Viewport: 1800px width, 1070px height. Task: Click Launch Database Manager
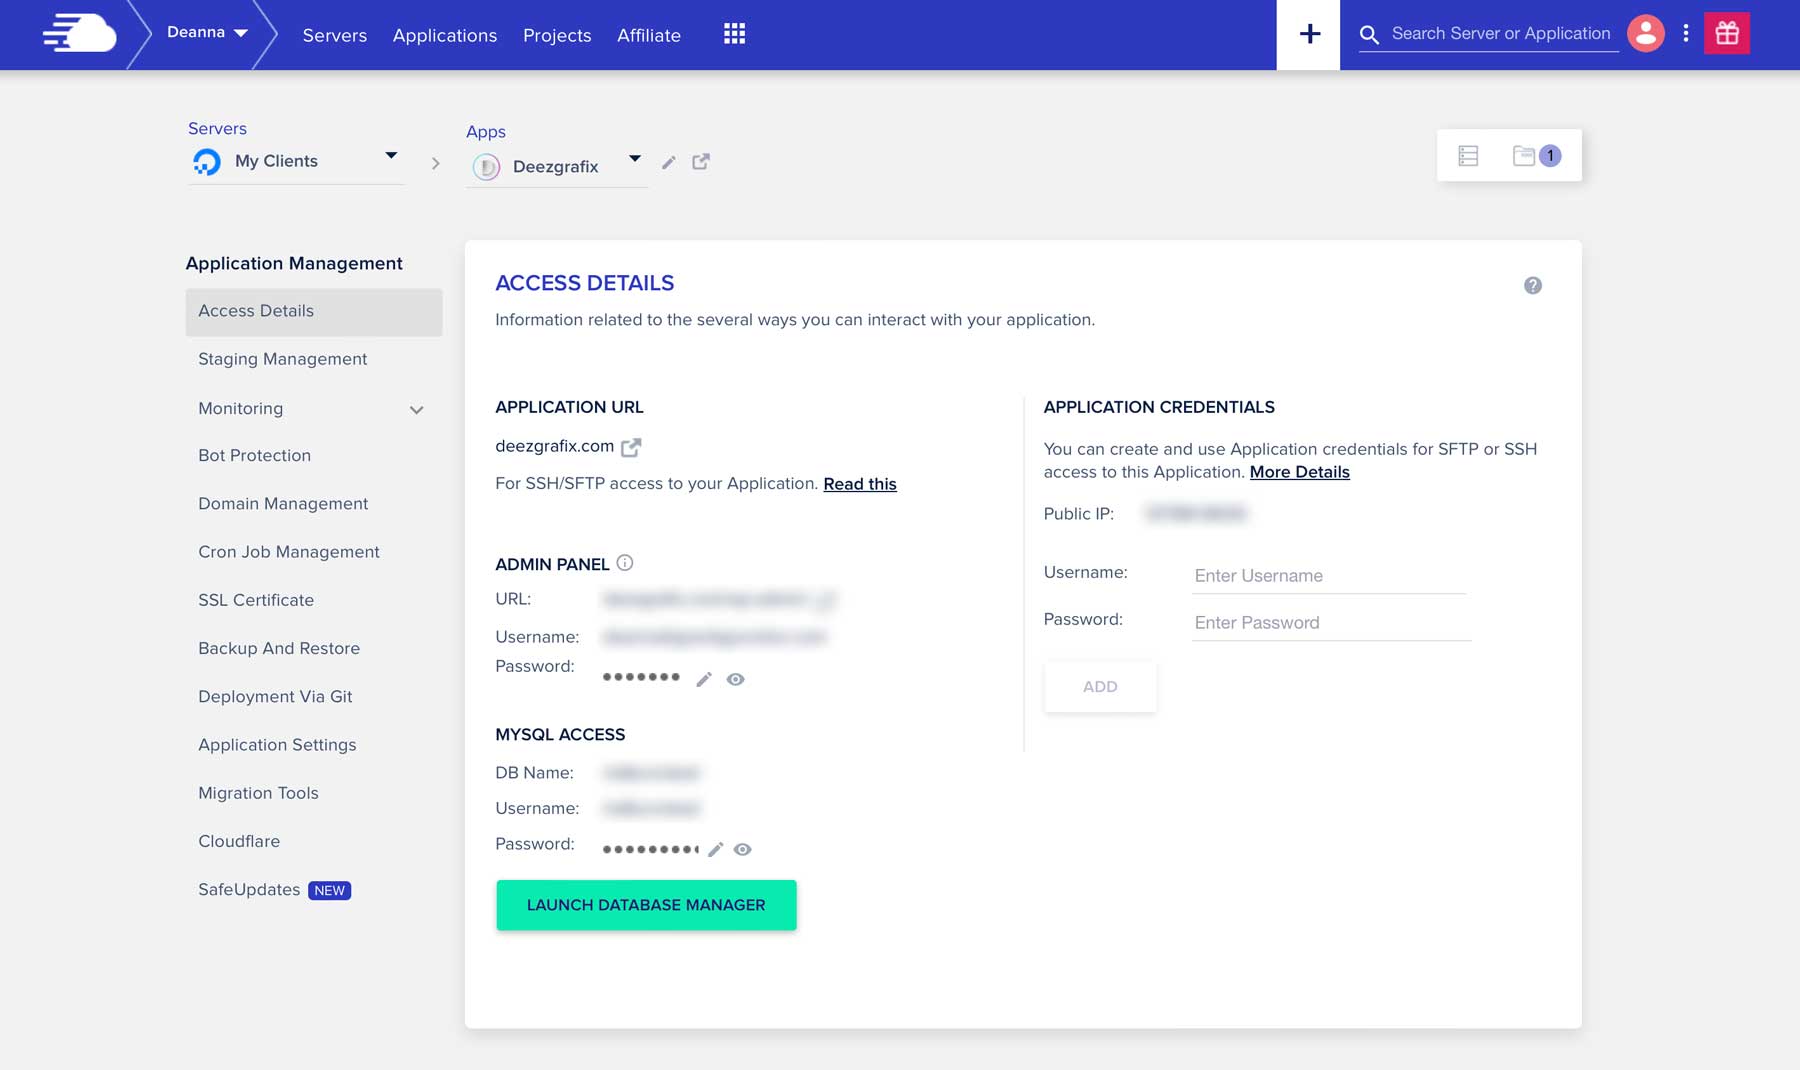click(646, 904)
